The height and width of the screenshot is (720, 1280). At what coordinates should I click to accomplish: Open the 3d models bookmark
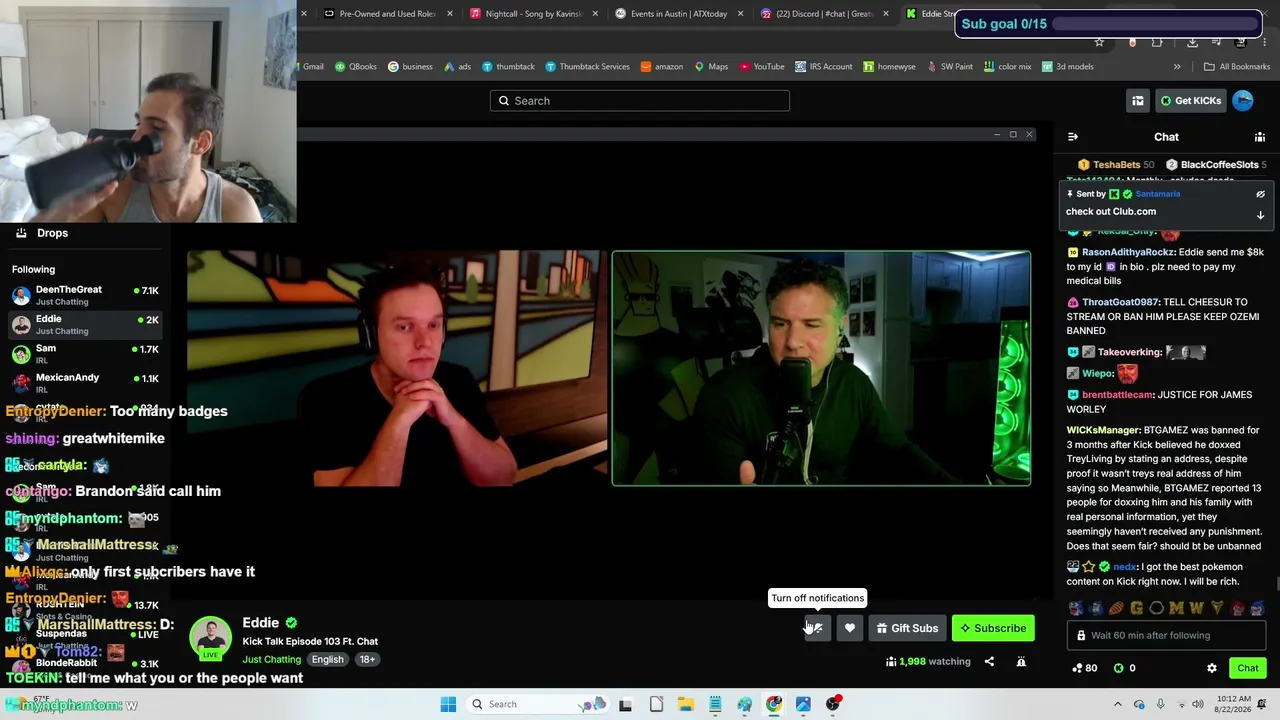(x=1067, y=67)
